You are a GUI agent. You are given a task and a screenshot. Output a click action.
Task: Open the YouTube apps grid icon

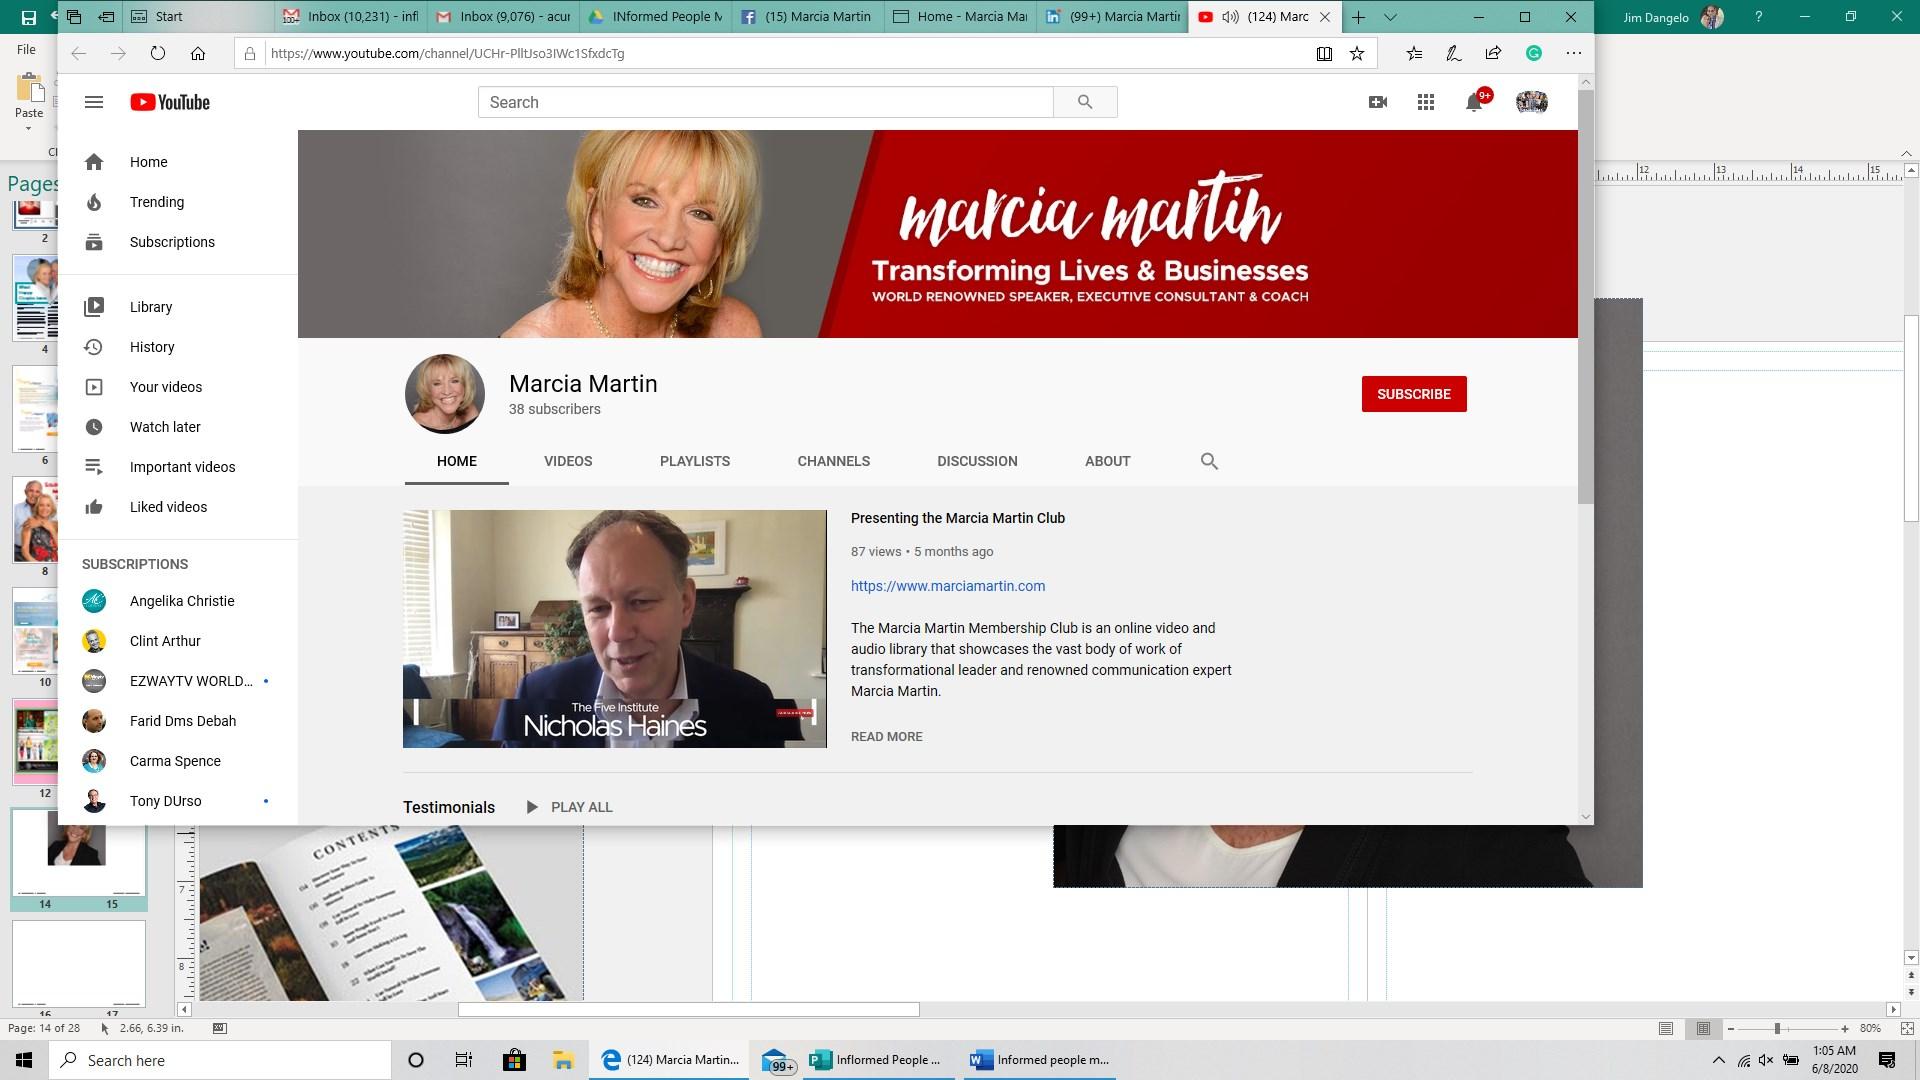click(x=1426, y=102)
